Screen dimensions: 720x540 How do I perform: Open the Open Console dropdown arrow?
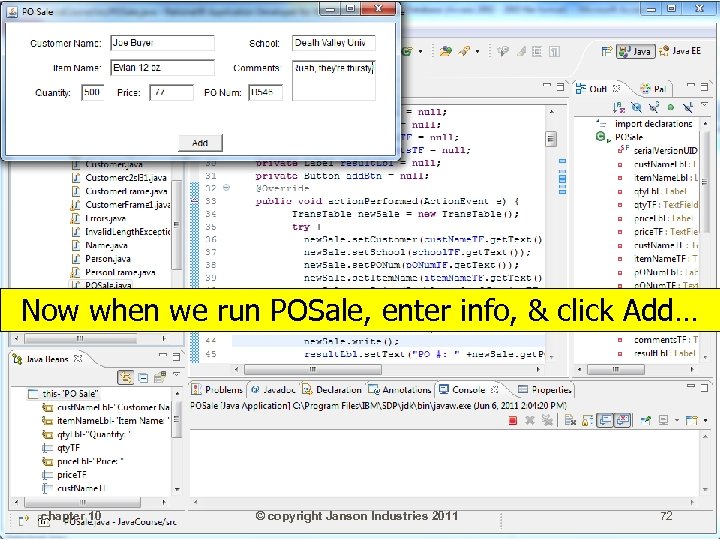tap(706, 420)
